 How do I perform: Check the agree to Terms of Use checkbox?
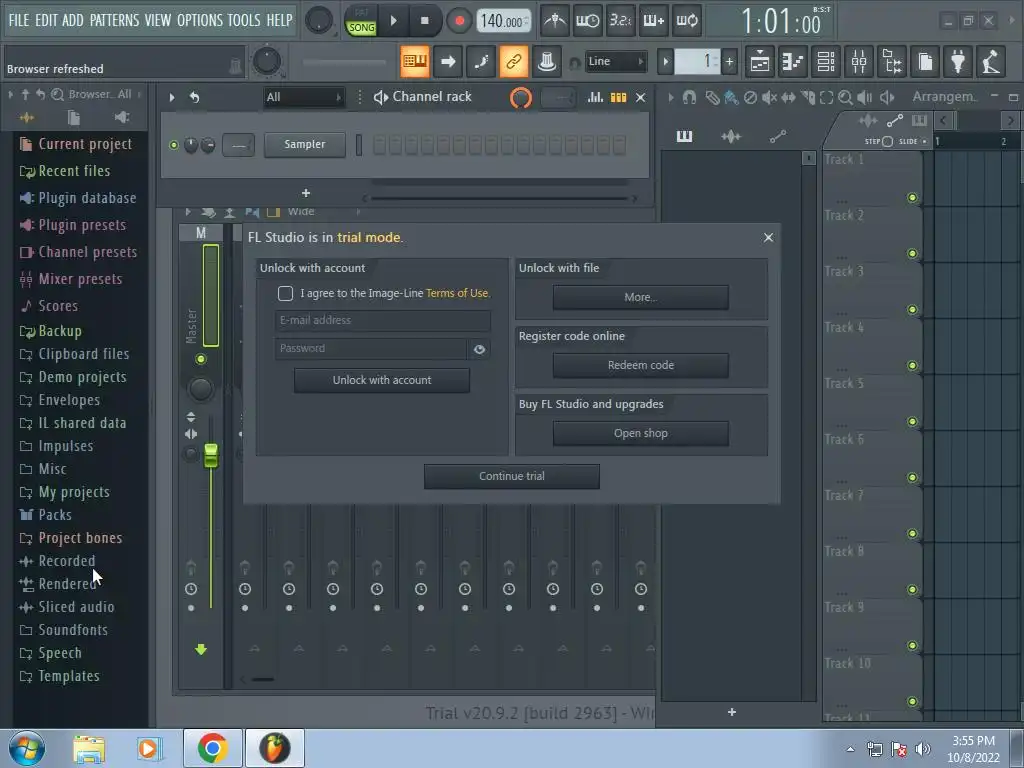(x=285, y=293)
